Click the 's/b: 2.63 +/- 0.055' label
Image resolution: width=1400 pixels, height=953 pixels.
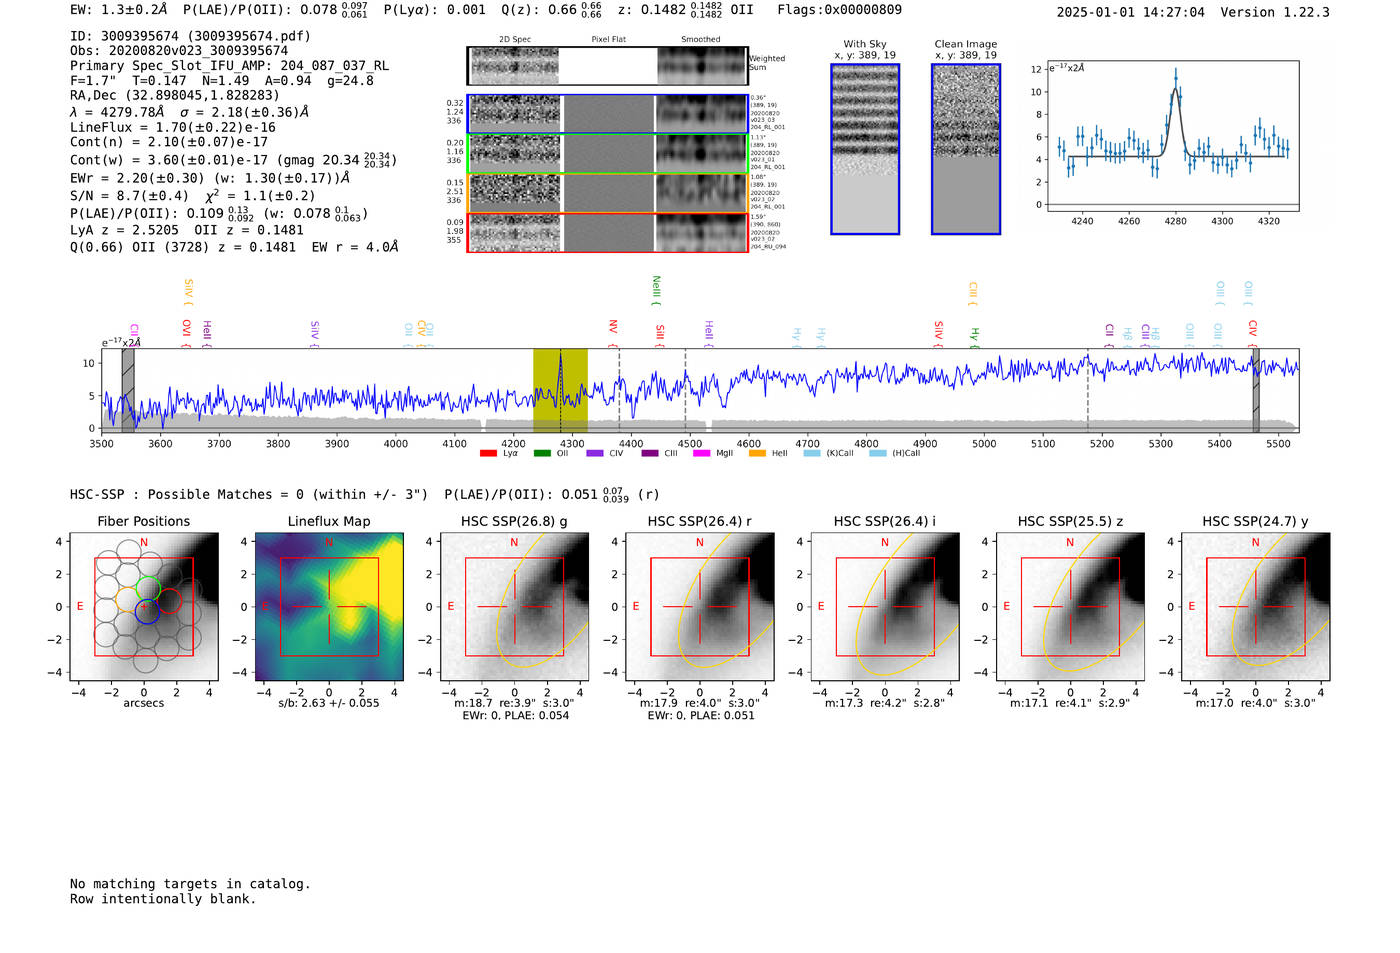(x=329, y=703)
